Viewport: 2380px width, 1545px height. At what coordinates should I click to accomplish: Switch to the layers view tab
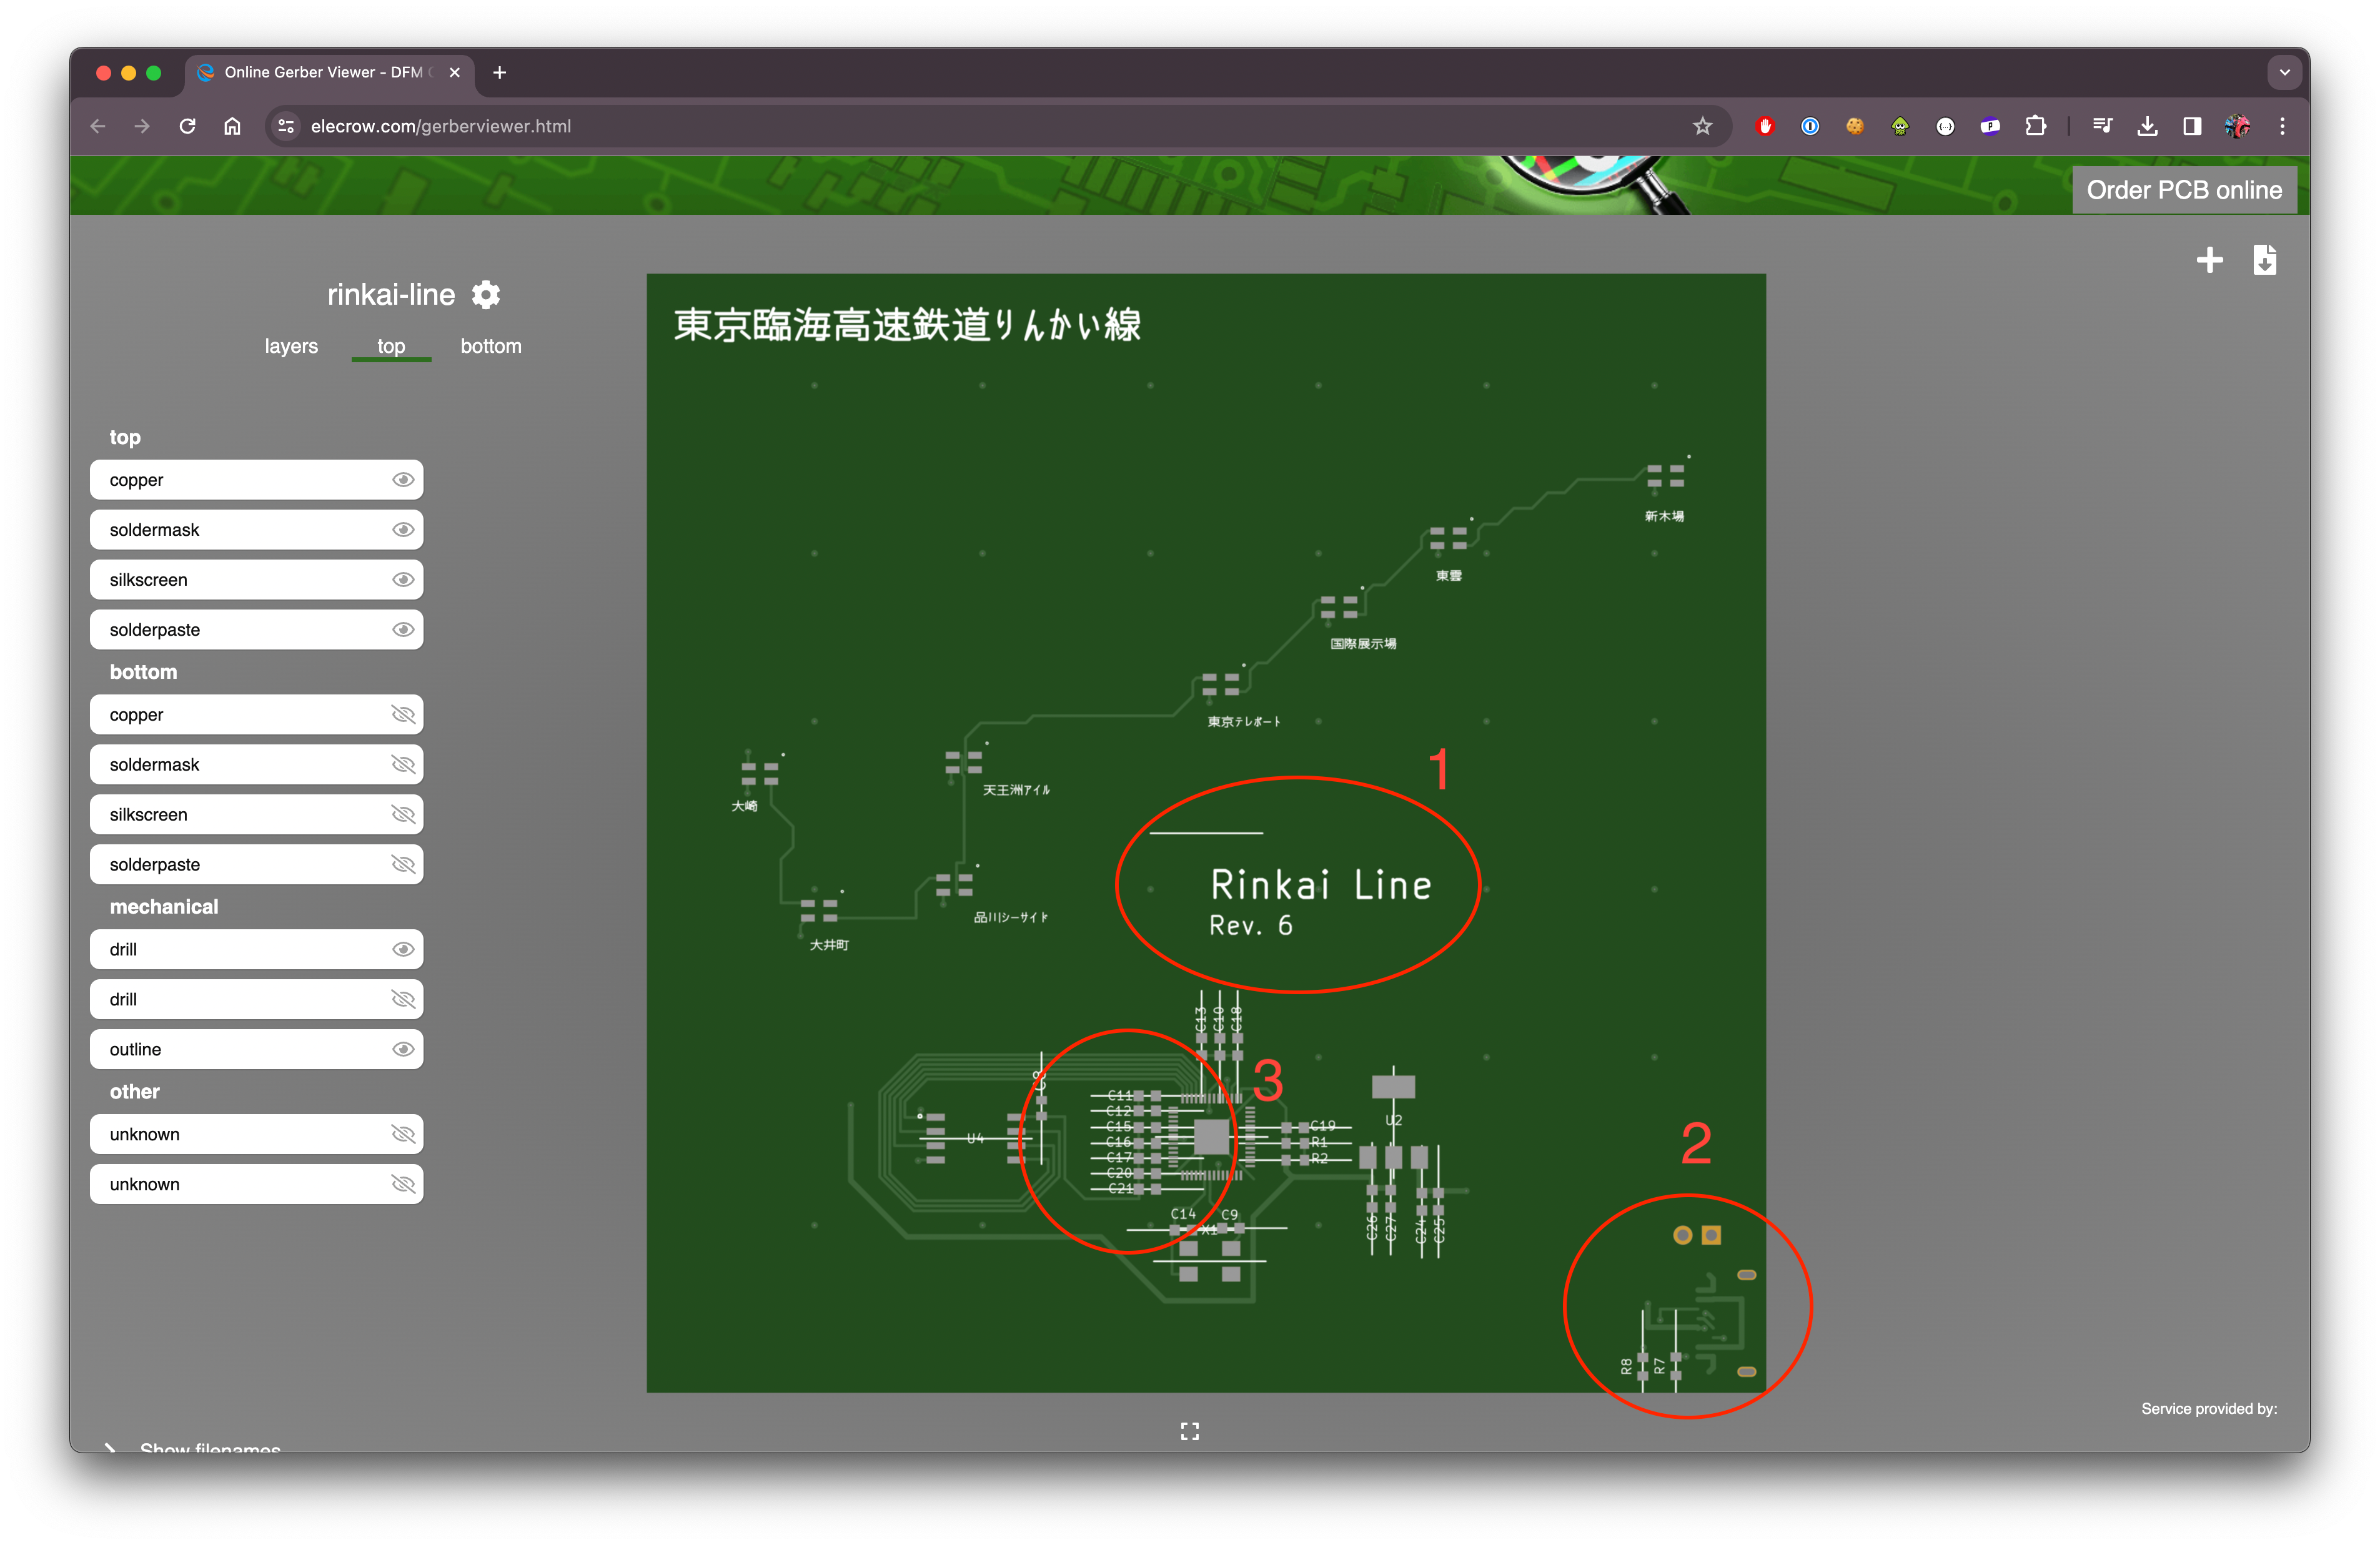click(x=291, y=346)
